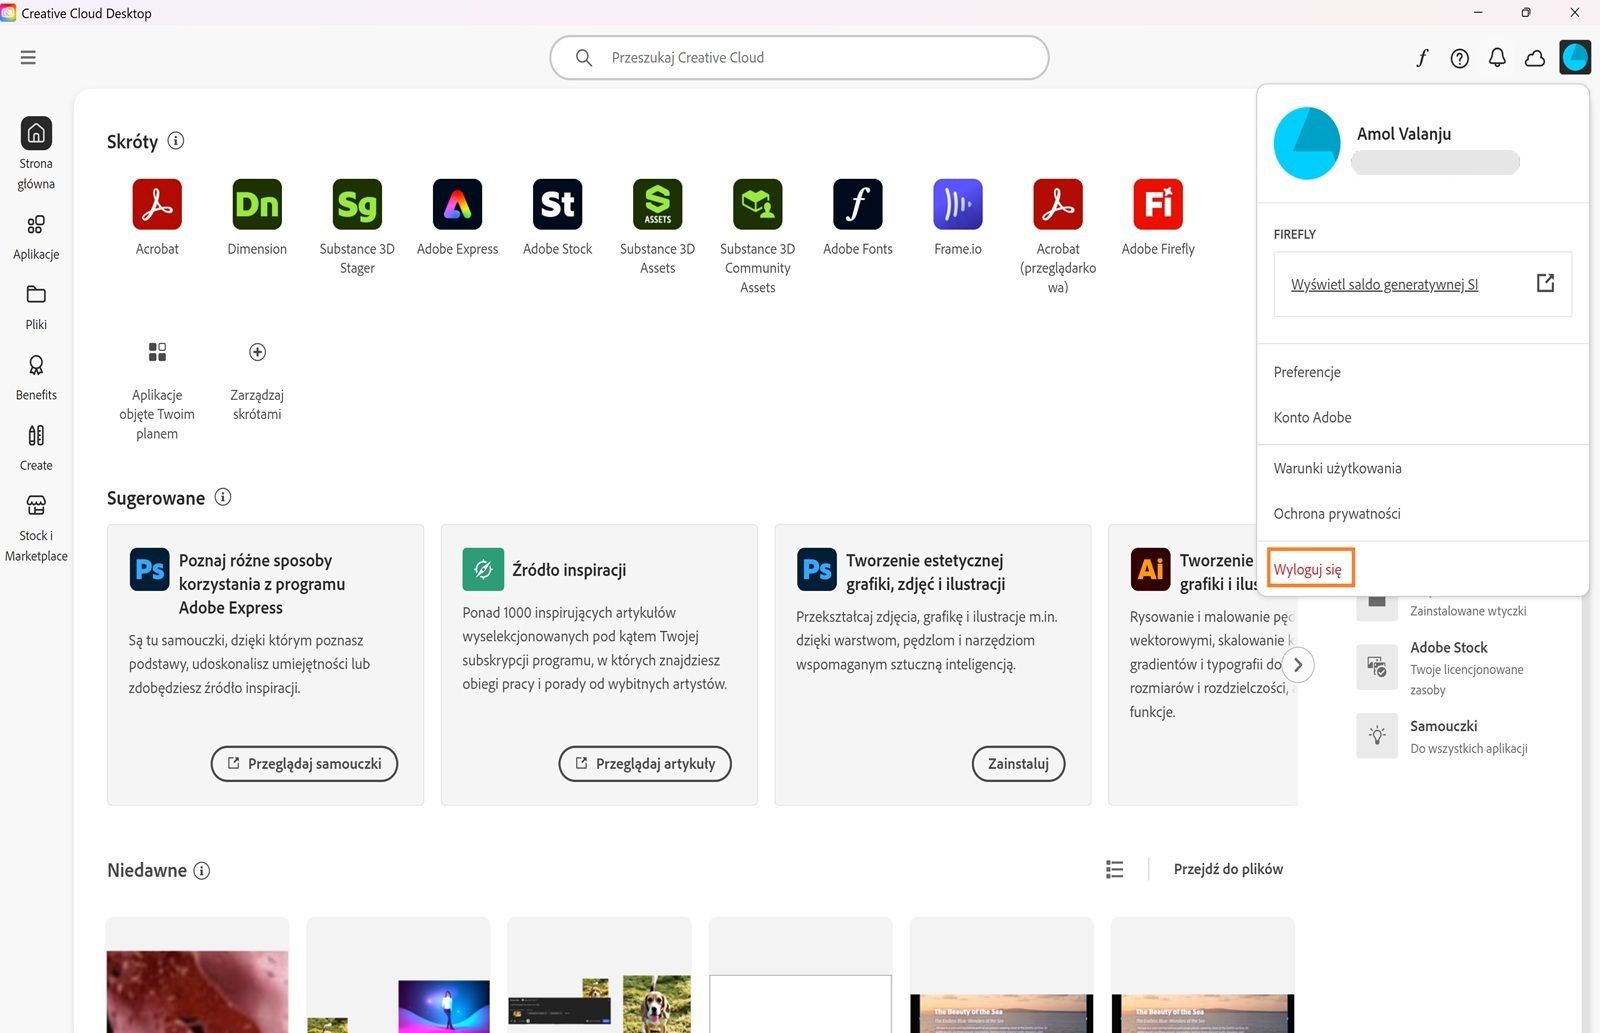Open cloud sync status icon
The width and height of the screenshot is (1600, 1033).
click(1535, 58)
